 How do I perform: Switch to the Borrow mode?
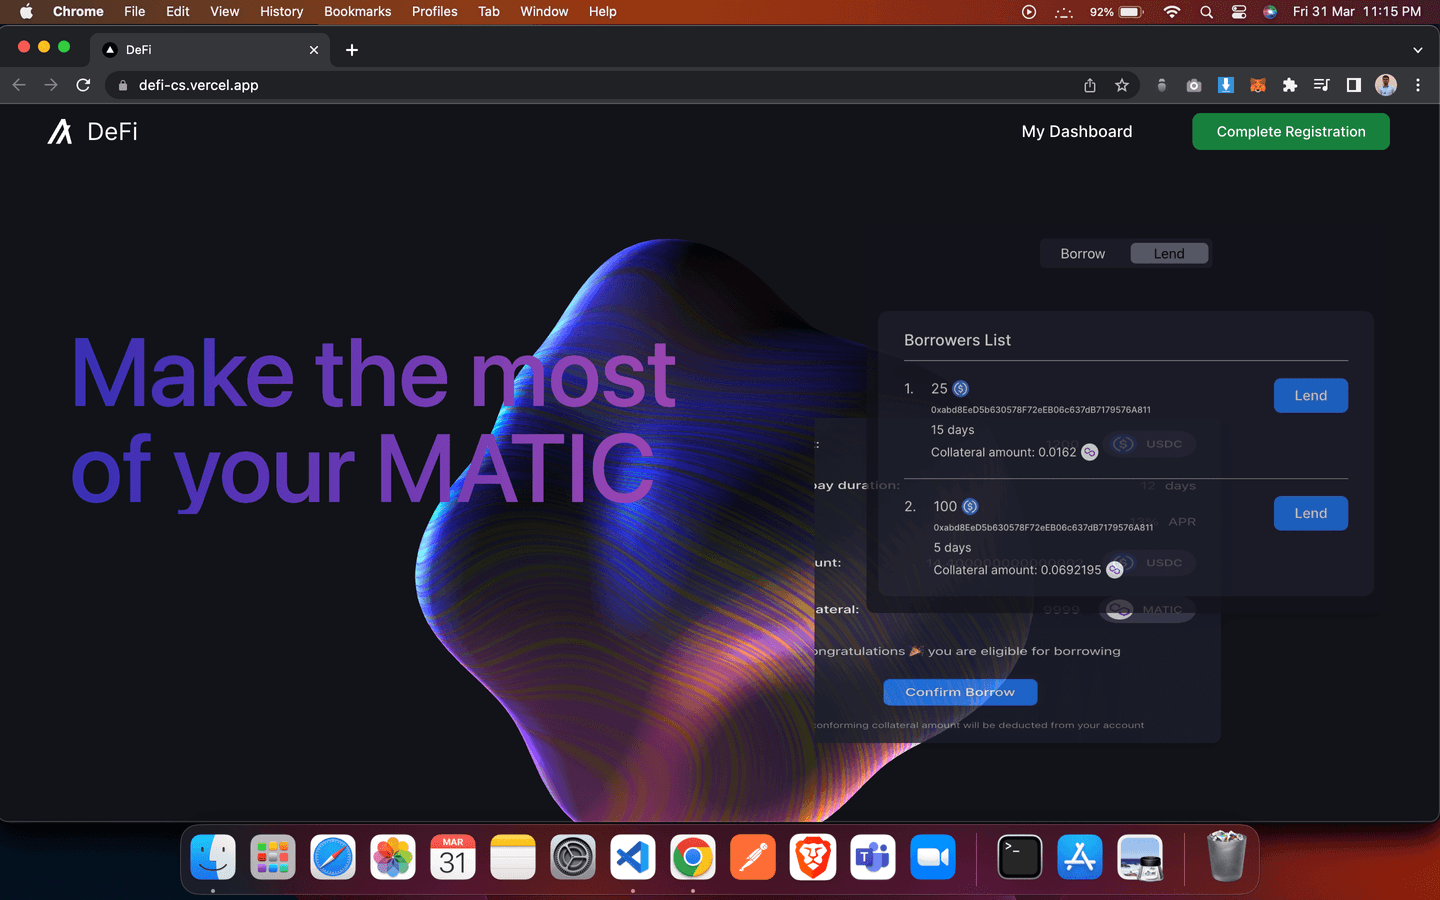[x=1083, y=254]
